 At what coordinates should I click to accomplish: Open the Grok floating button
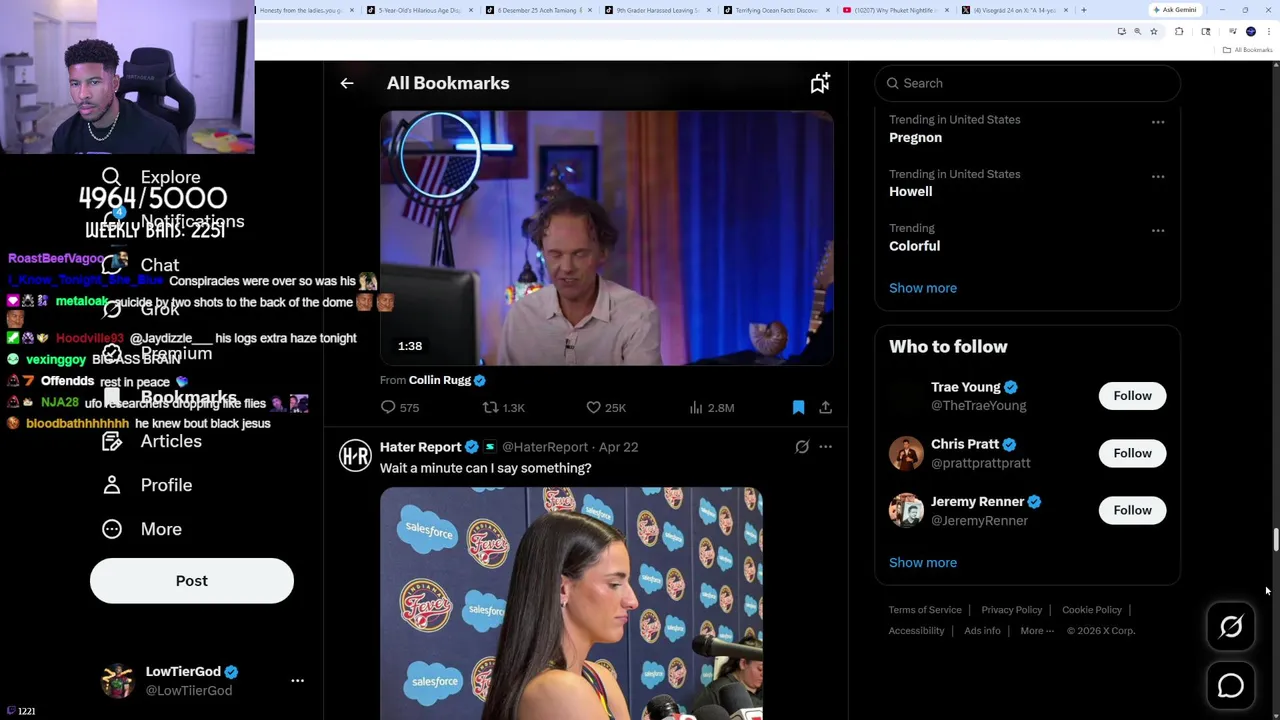pos(1231,627)
